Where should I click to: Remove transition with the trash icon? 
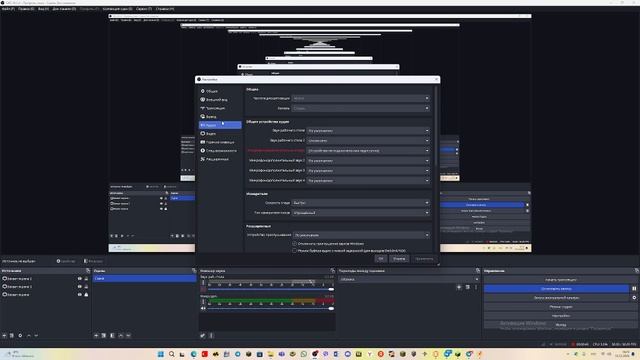coord(468,287)
